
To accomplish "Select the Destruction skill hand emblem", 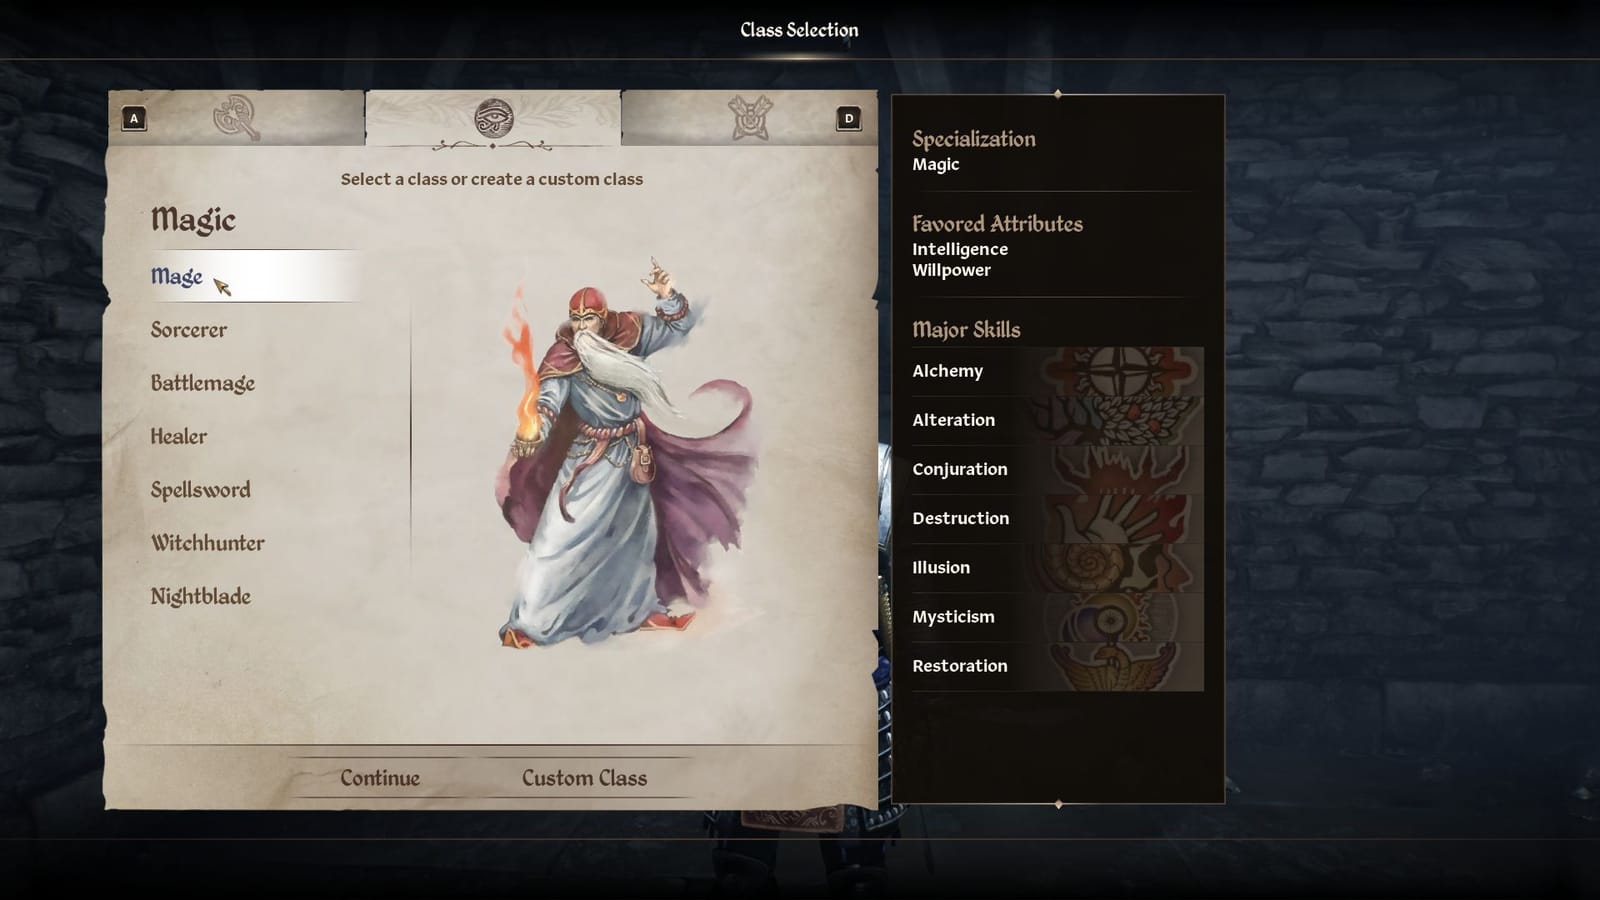I will (x=1117, y=518).
